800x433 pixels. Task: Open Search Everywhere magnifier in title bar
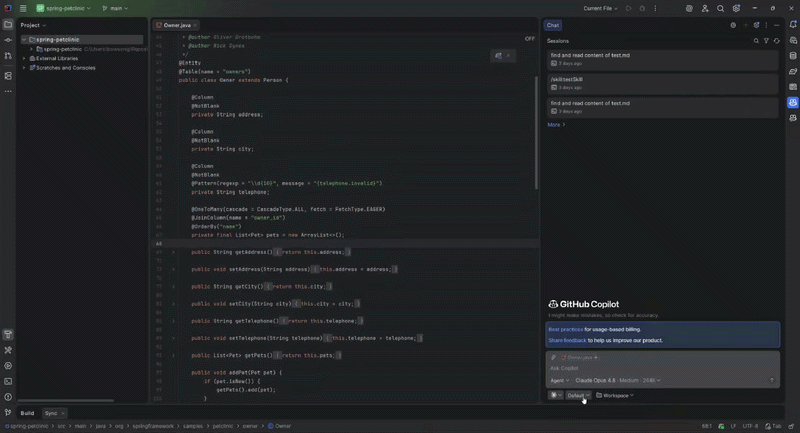click(720, 8)
